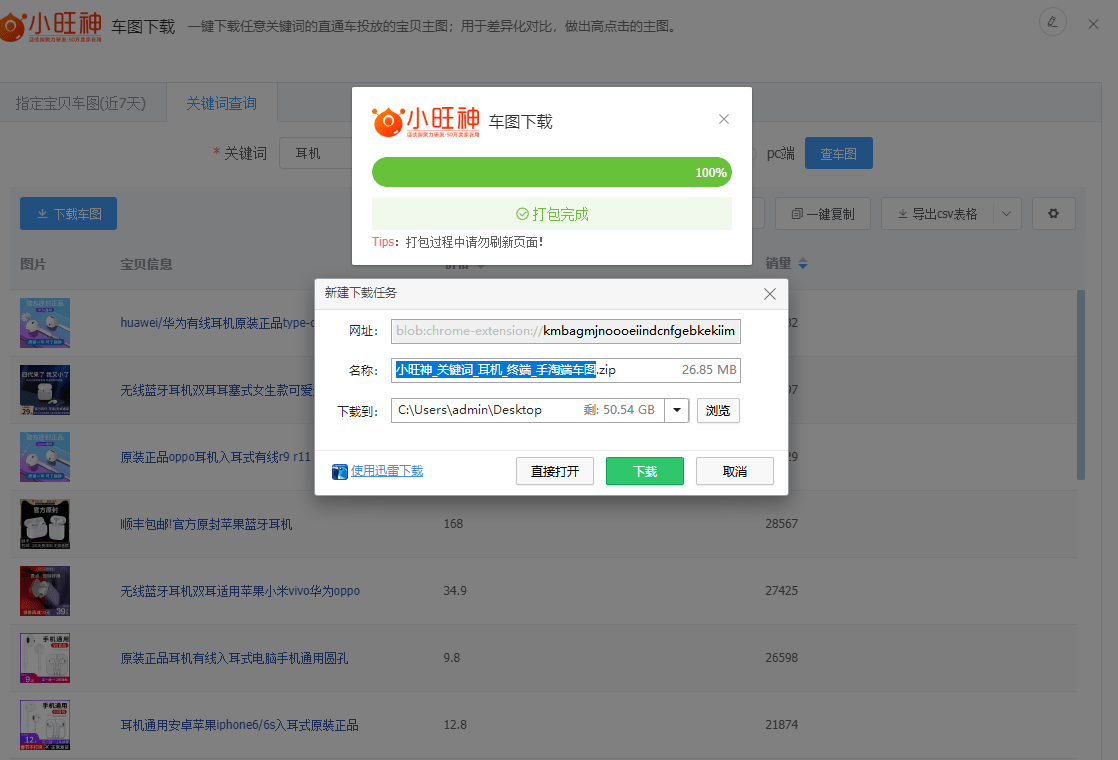1118x760 pixels.
Task: Click the sales figure 28567
Action: pos(781,524)
